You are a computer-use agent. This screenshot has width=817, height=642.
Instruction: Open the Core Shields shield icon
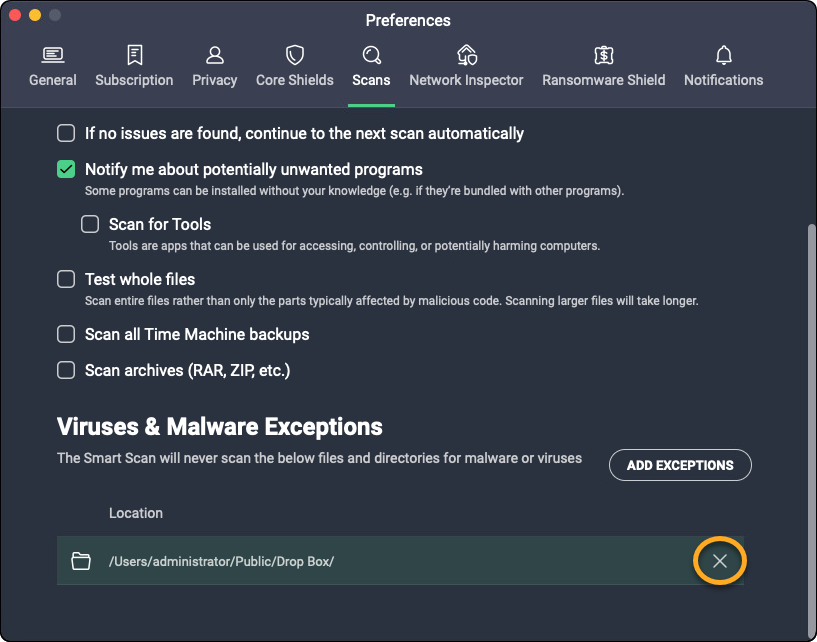(295, 55)
